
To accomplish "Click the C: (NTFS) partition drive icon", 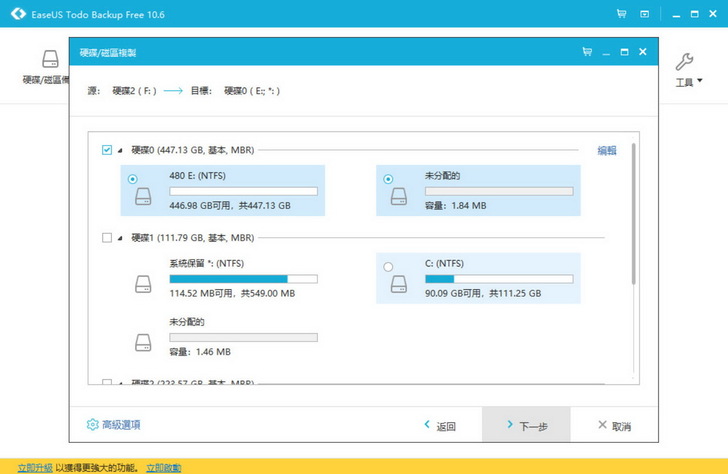I will (401, 285).
